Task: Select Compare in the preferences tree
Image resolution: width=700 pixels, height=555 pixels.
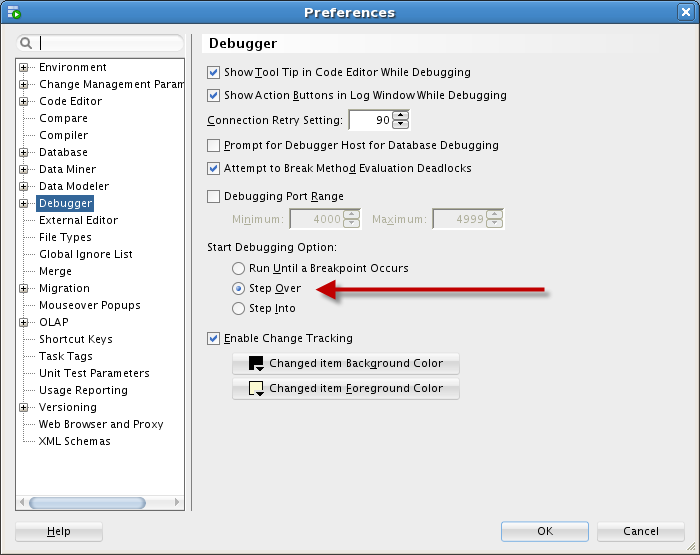Action: click(x=63, y=118)
